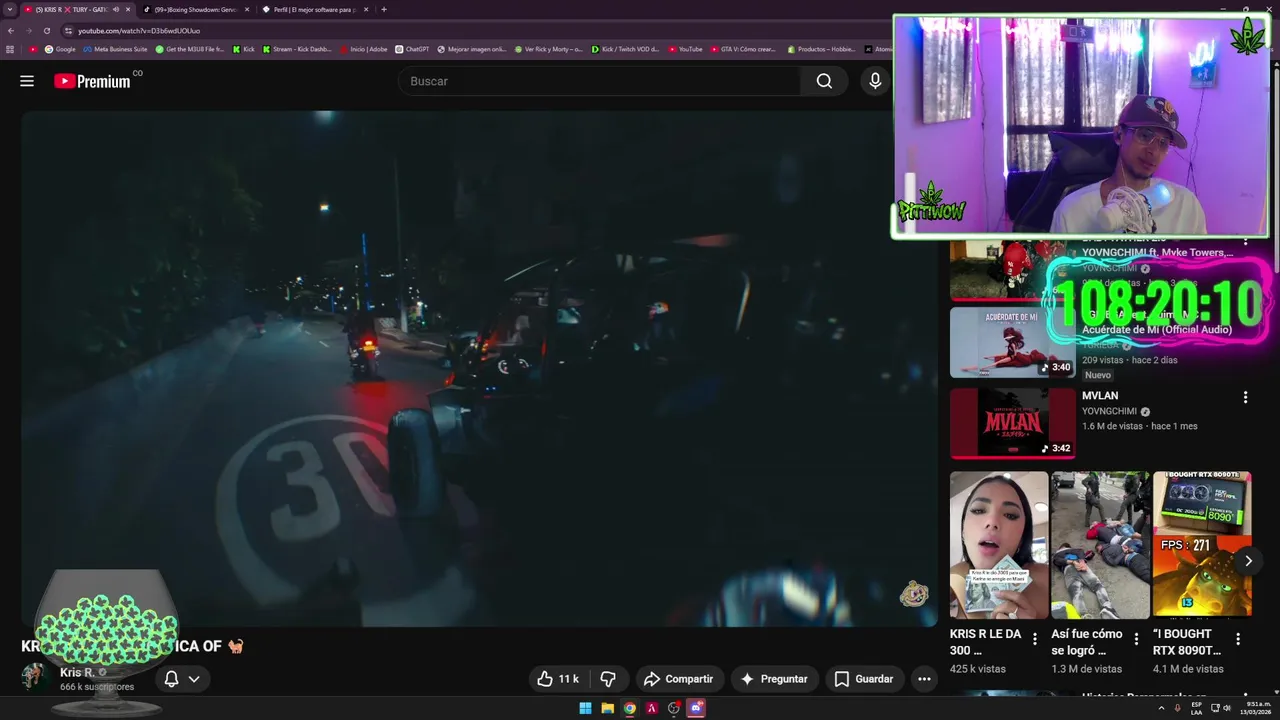This screenshot has width=1280, height=720.
Task: Open the Productos Hobbie bookmark
Action: pos(821,49)
